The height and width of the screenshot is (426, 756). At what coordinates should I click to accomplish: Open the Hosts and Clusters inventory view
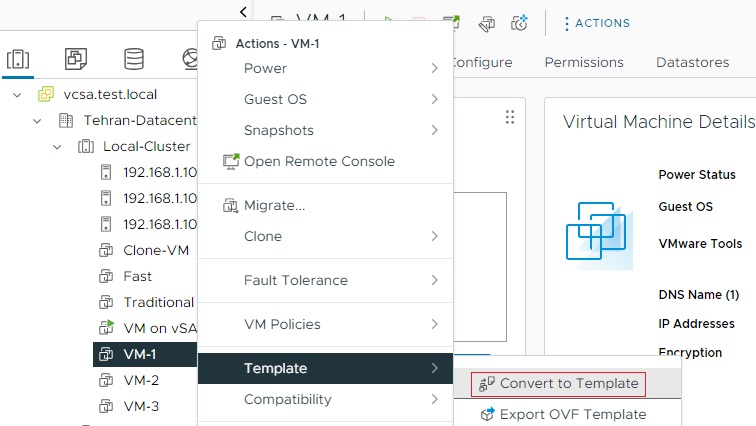[17, 59]
